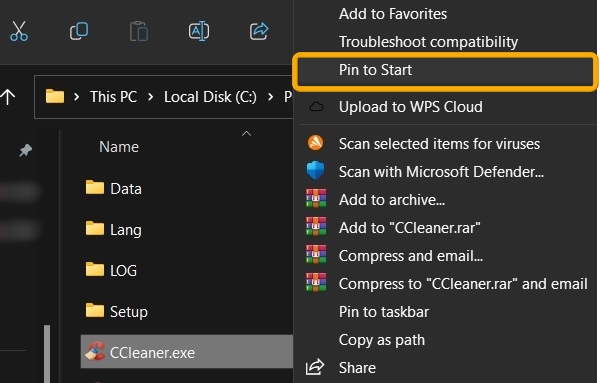Select CCleaner.exe file name
This screenshot has height=383, width=600.
pyautogui.click(x=152, y=353)
